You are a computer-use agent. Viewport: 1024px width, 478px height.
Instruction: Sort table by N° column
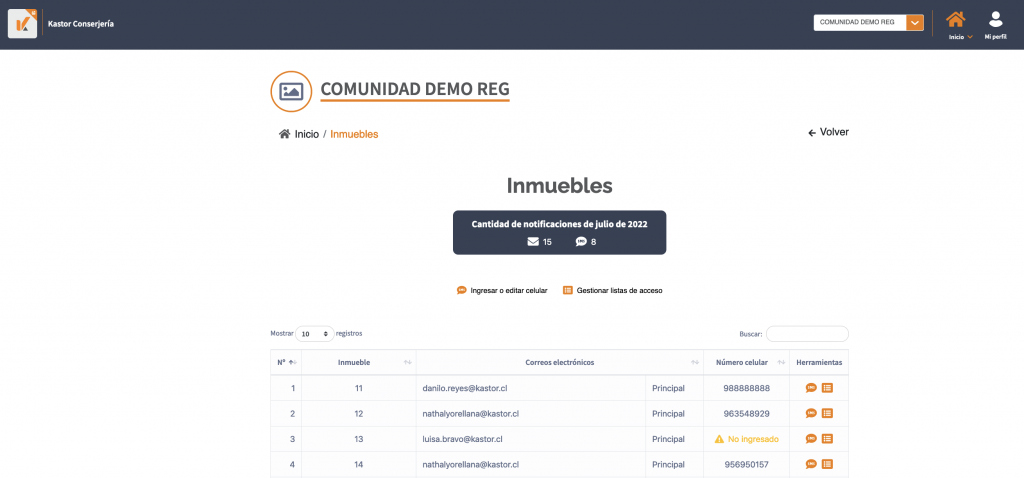(286, 362)
